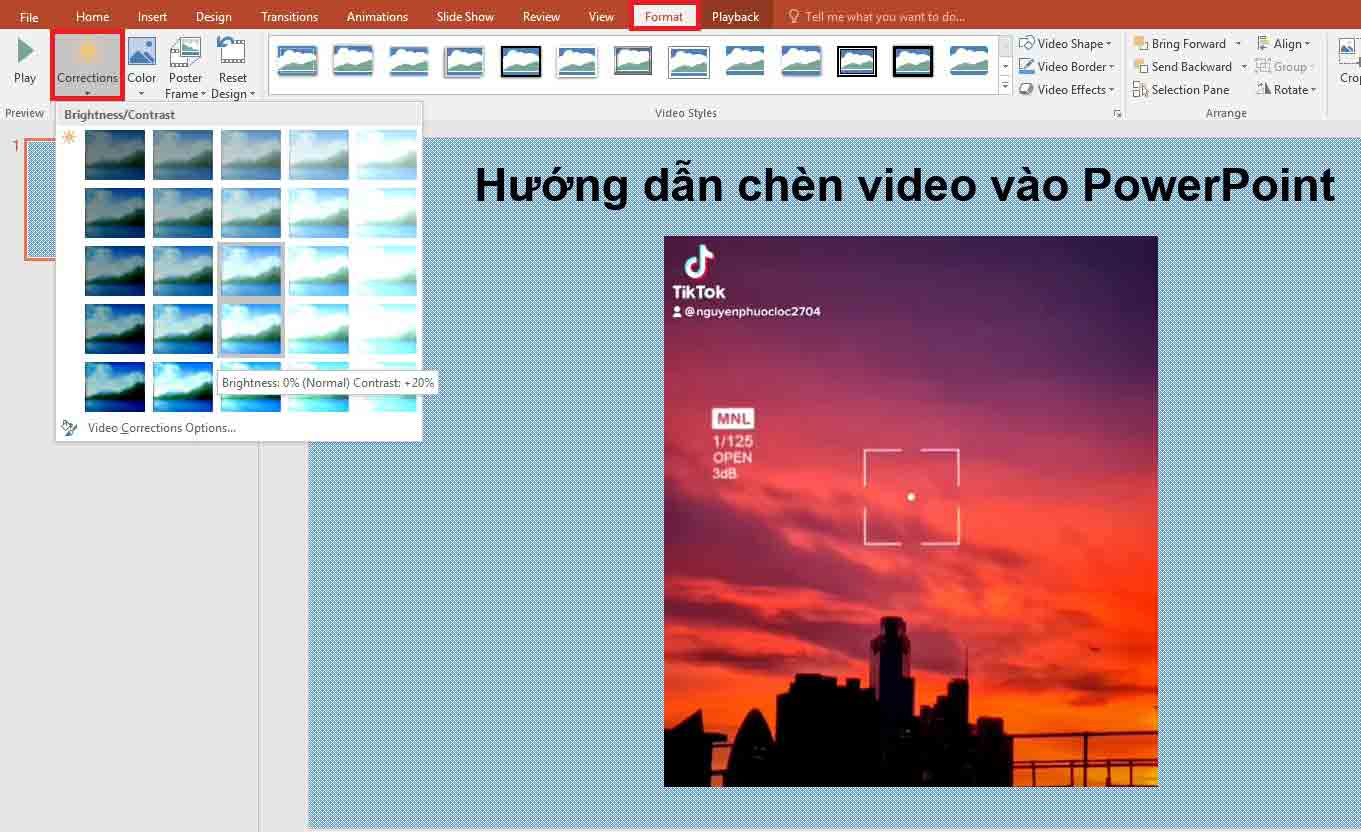Switch to the Playback tab
Screen dimensions: 1361x832
click(735, 16)
